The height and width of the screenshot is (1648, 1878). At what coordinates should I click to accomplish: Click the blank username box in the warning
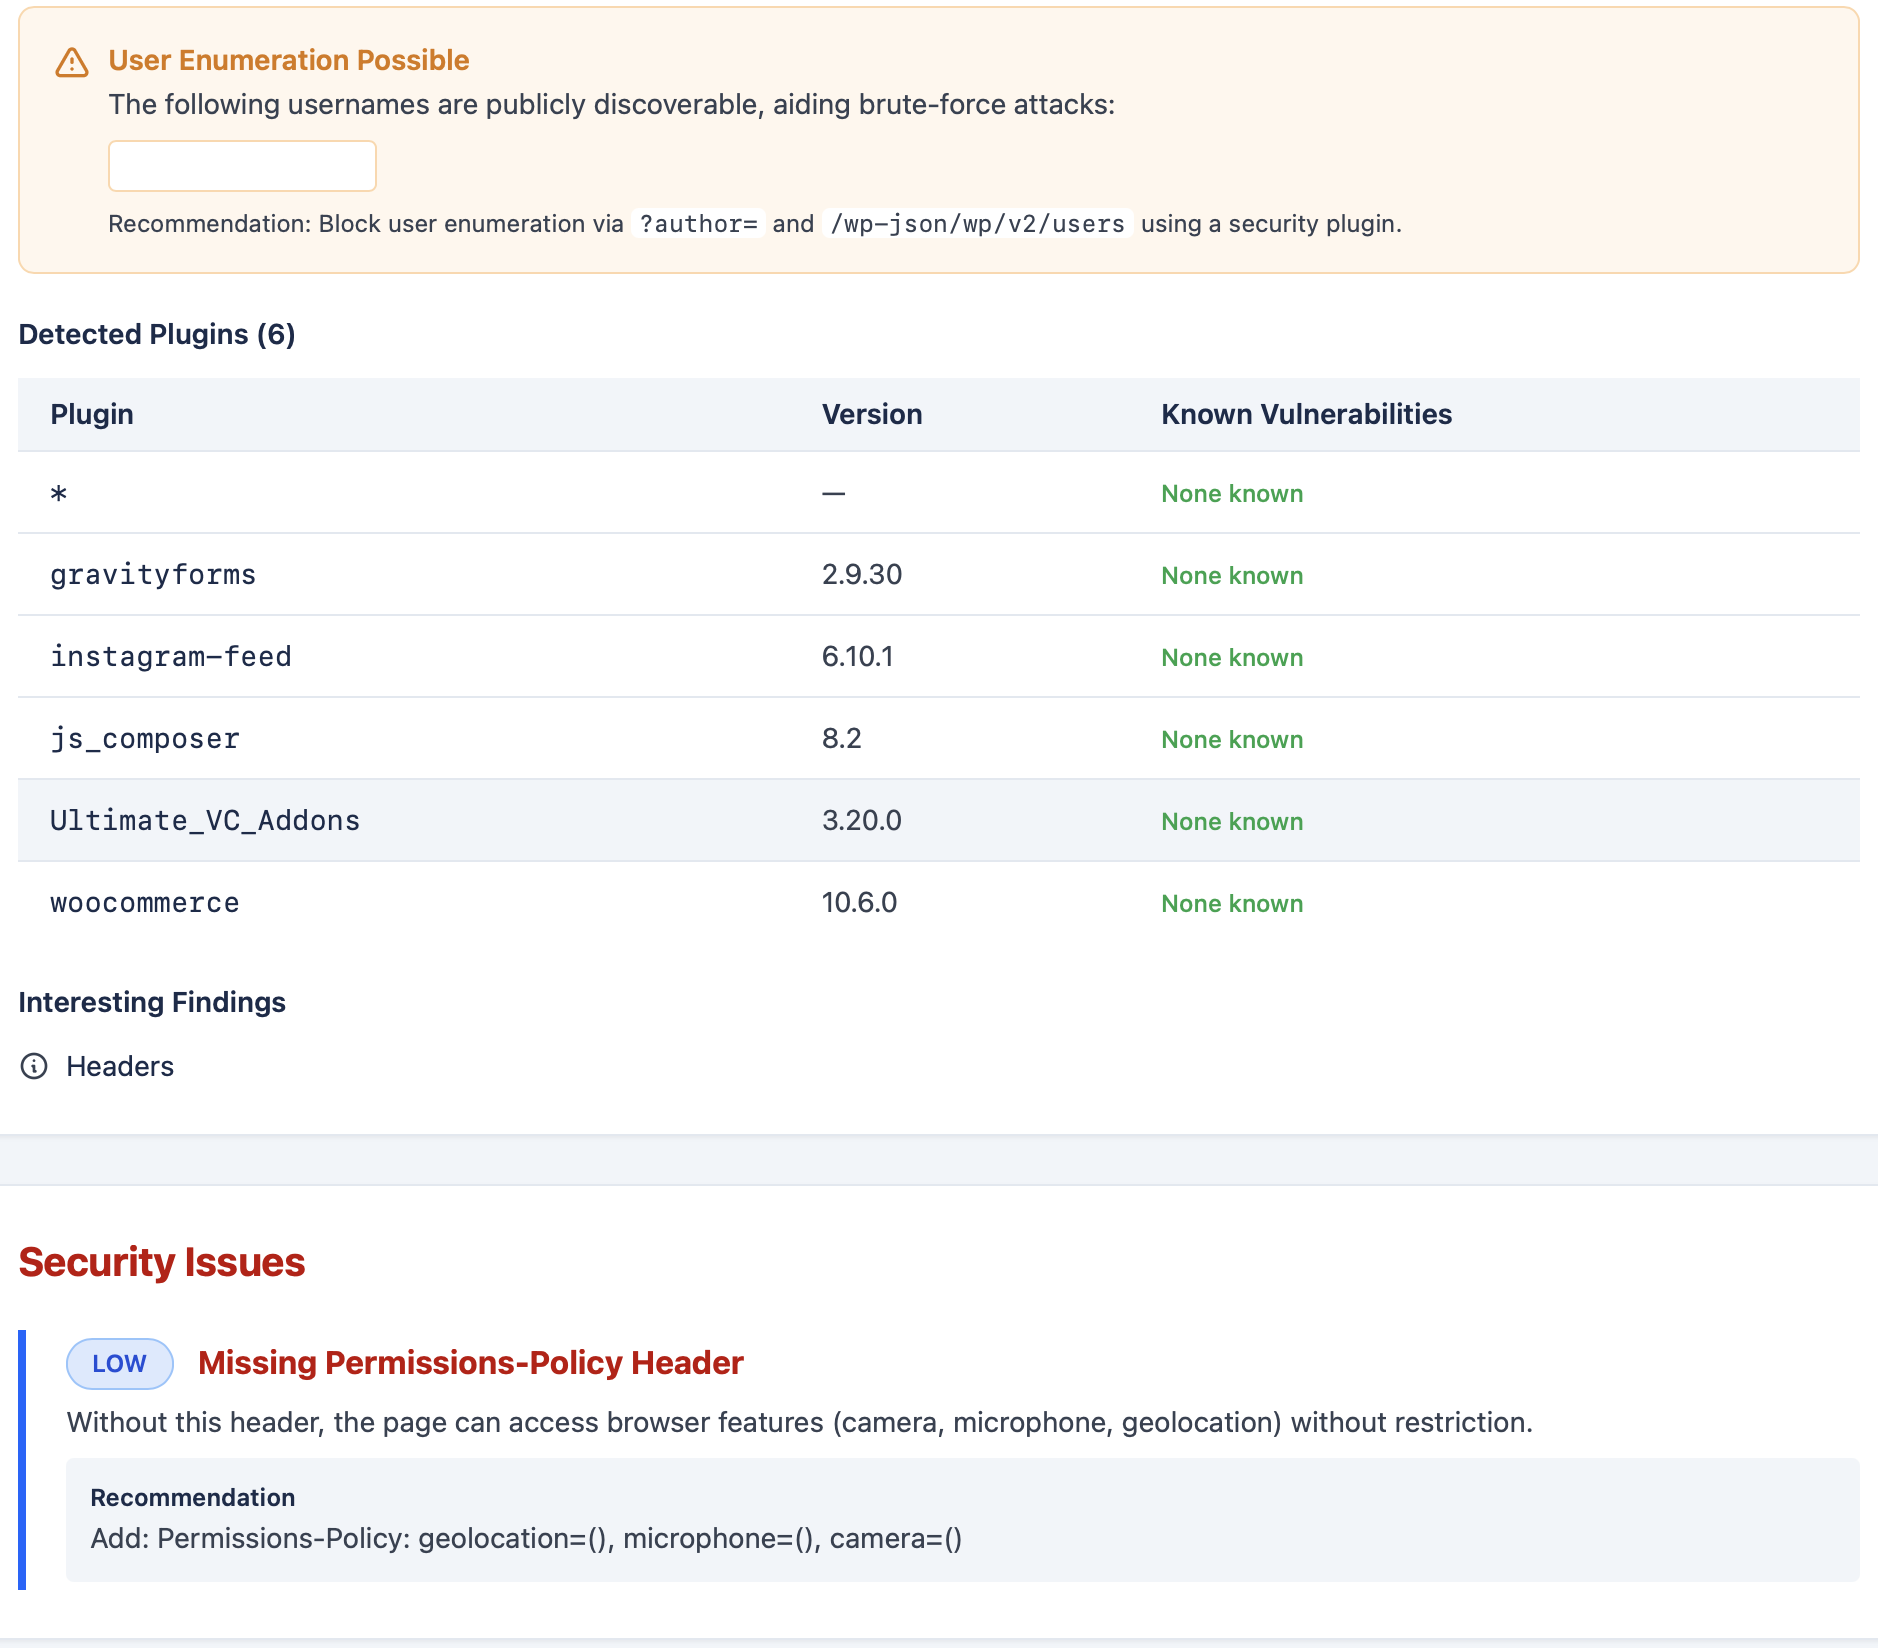tap(242, 166)
